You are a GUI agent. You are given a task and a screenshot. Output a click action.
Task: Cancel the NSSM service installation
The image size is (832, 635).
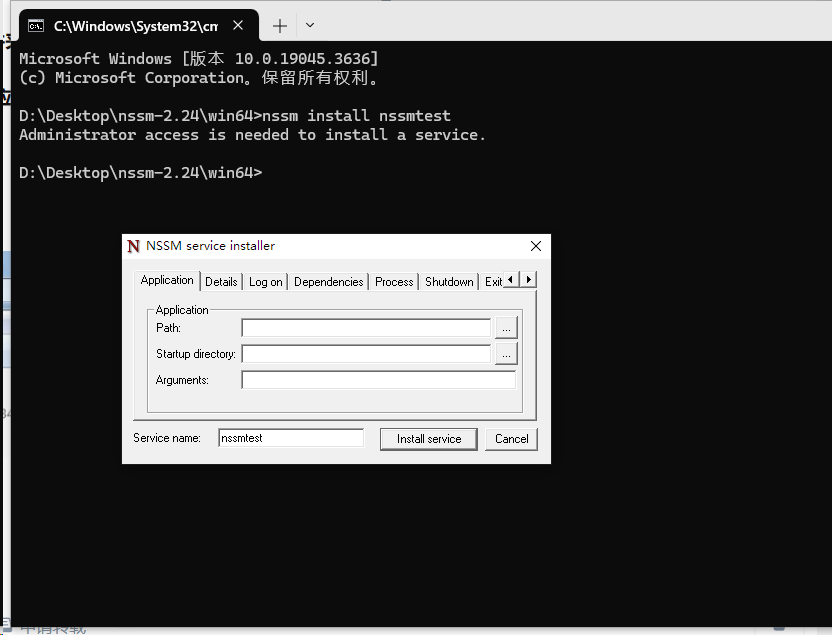click(x=511, y=438)
